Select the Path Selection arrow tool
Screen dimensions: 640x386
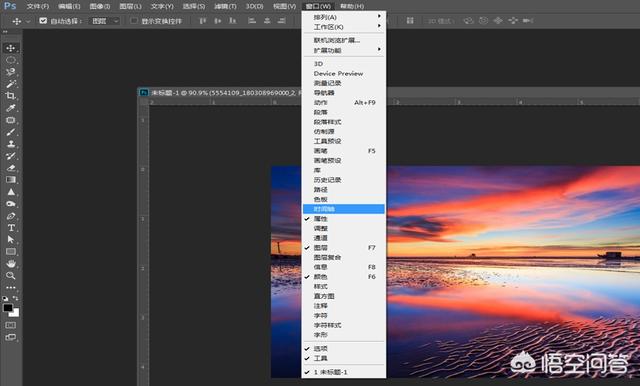tap(11, 240)
